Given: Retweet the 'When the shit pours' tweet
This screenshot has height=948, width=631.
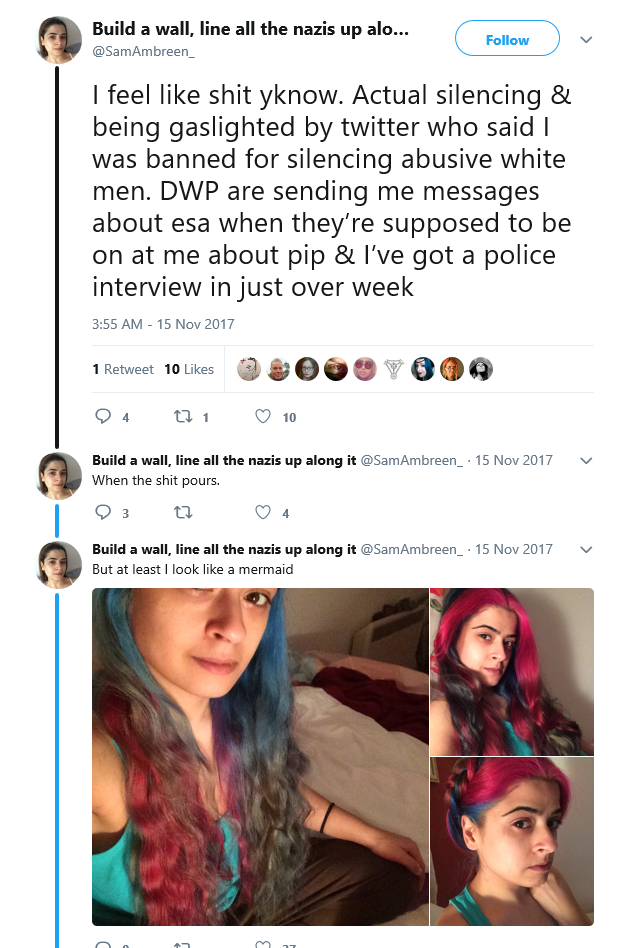Looking at the screenshot, I should (x=183, y=513).
